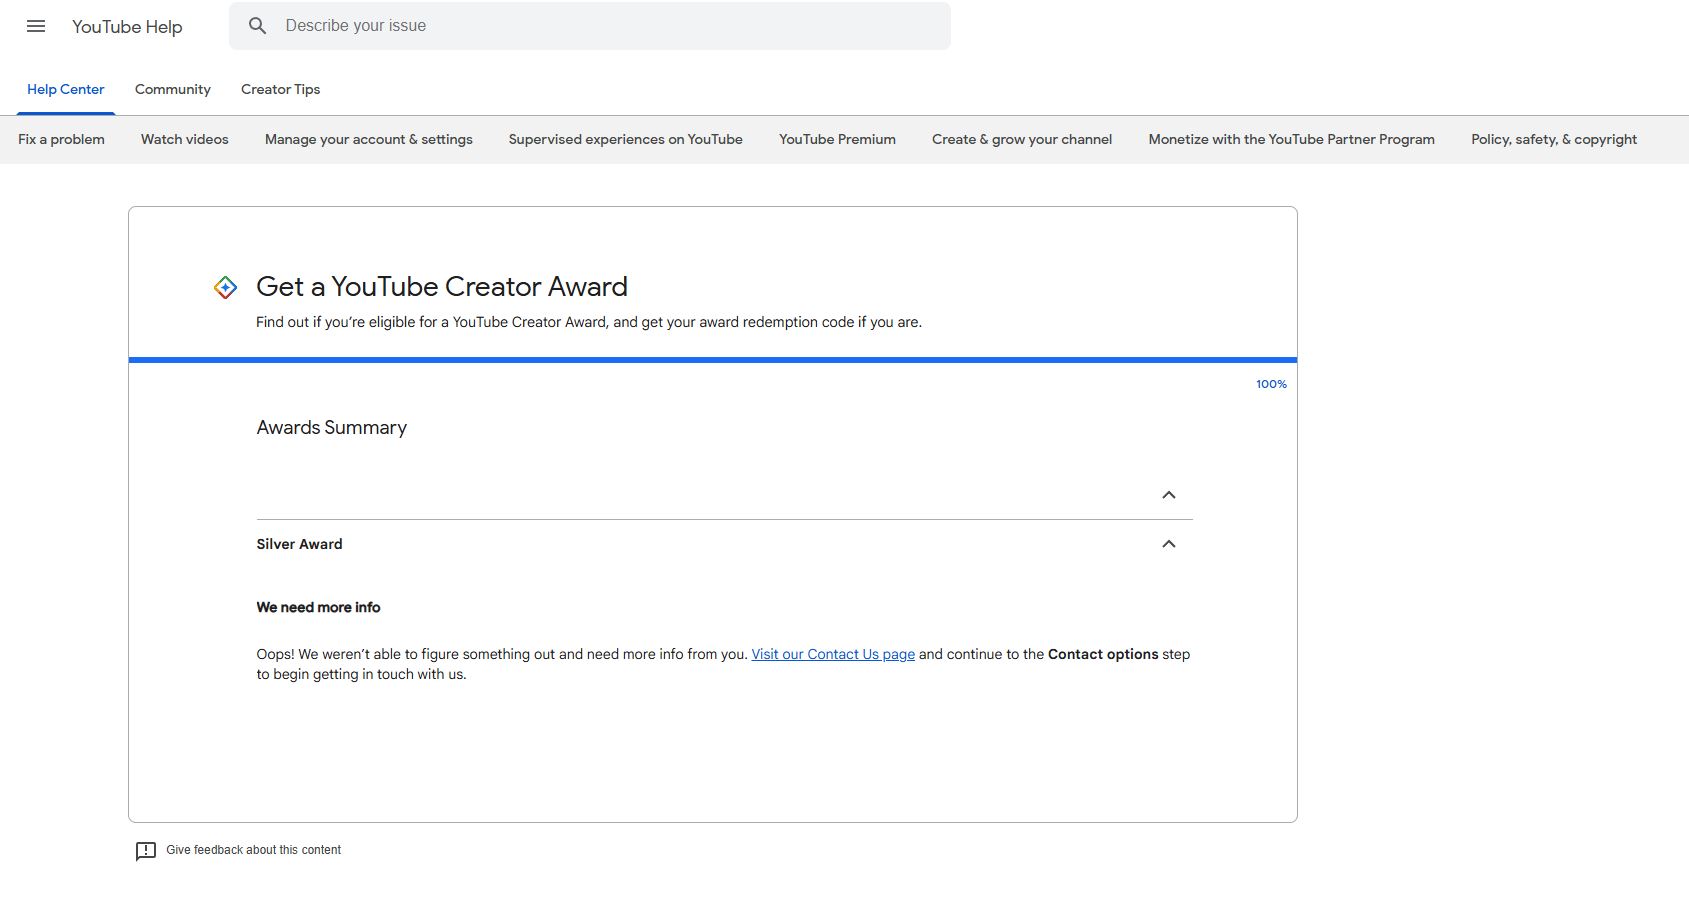The height and width of the screenshot is (906, 1689).
Task: Follow the Visit our Contact Us page link
Action: (832, 654)
